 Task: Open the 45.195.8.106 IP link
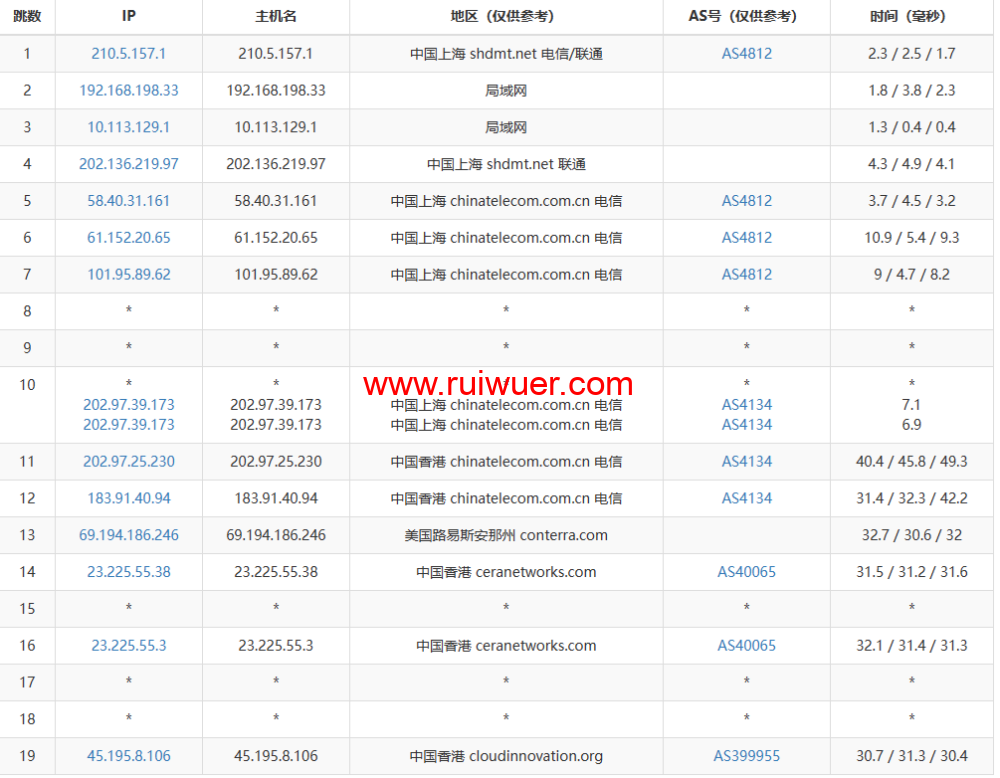click(128, 756)
